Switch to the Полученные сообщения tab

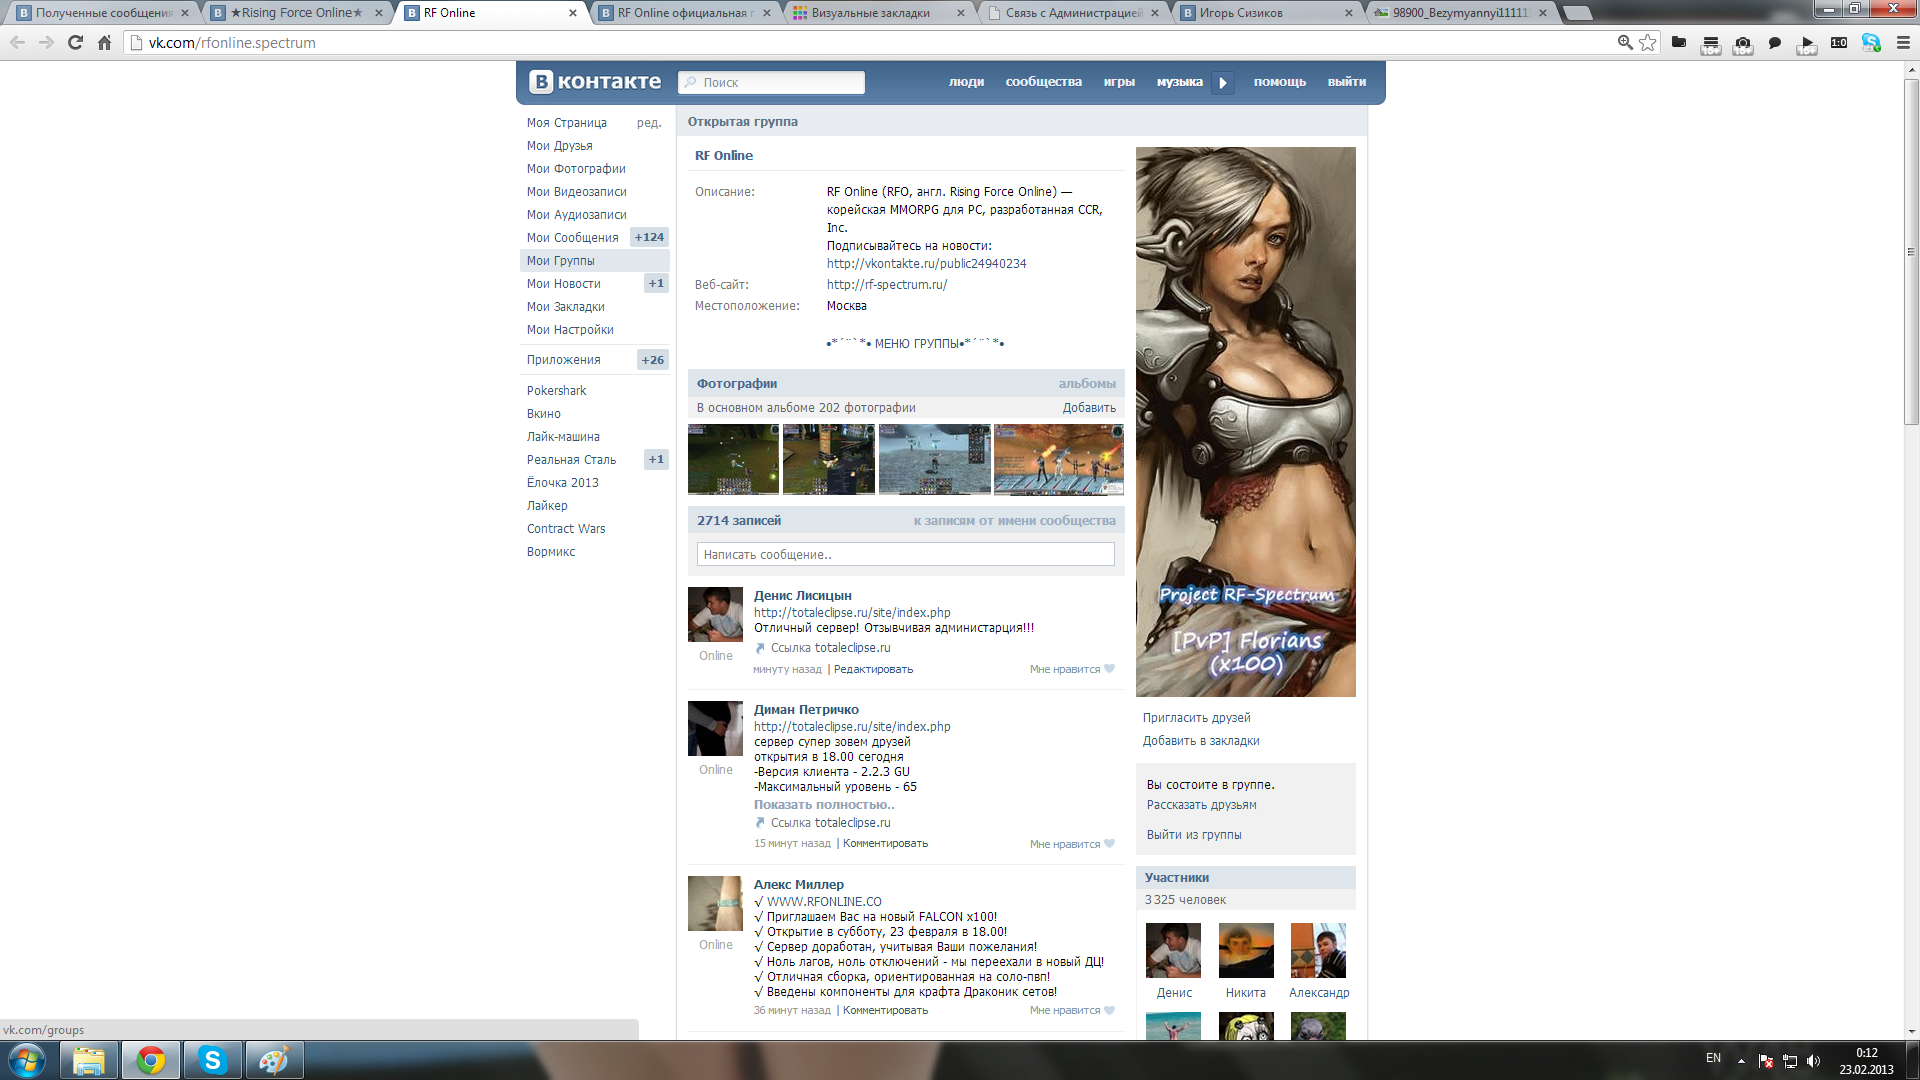103,13
